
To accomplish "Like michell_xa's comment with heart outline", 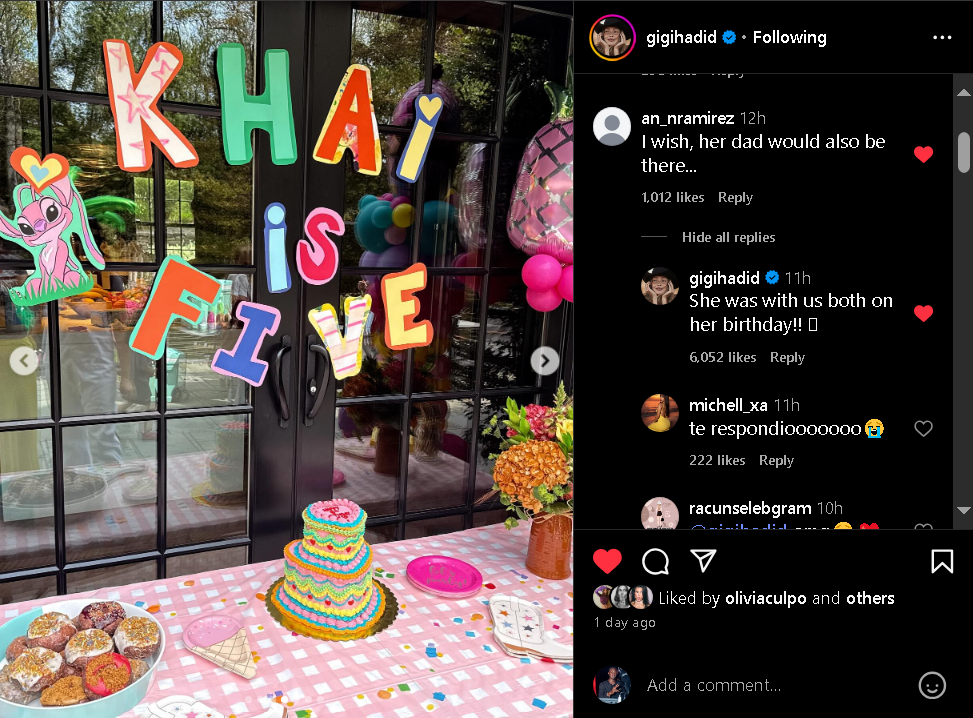I will coord(923,428).
